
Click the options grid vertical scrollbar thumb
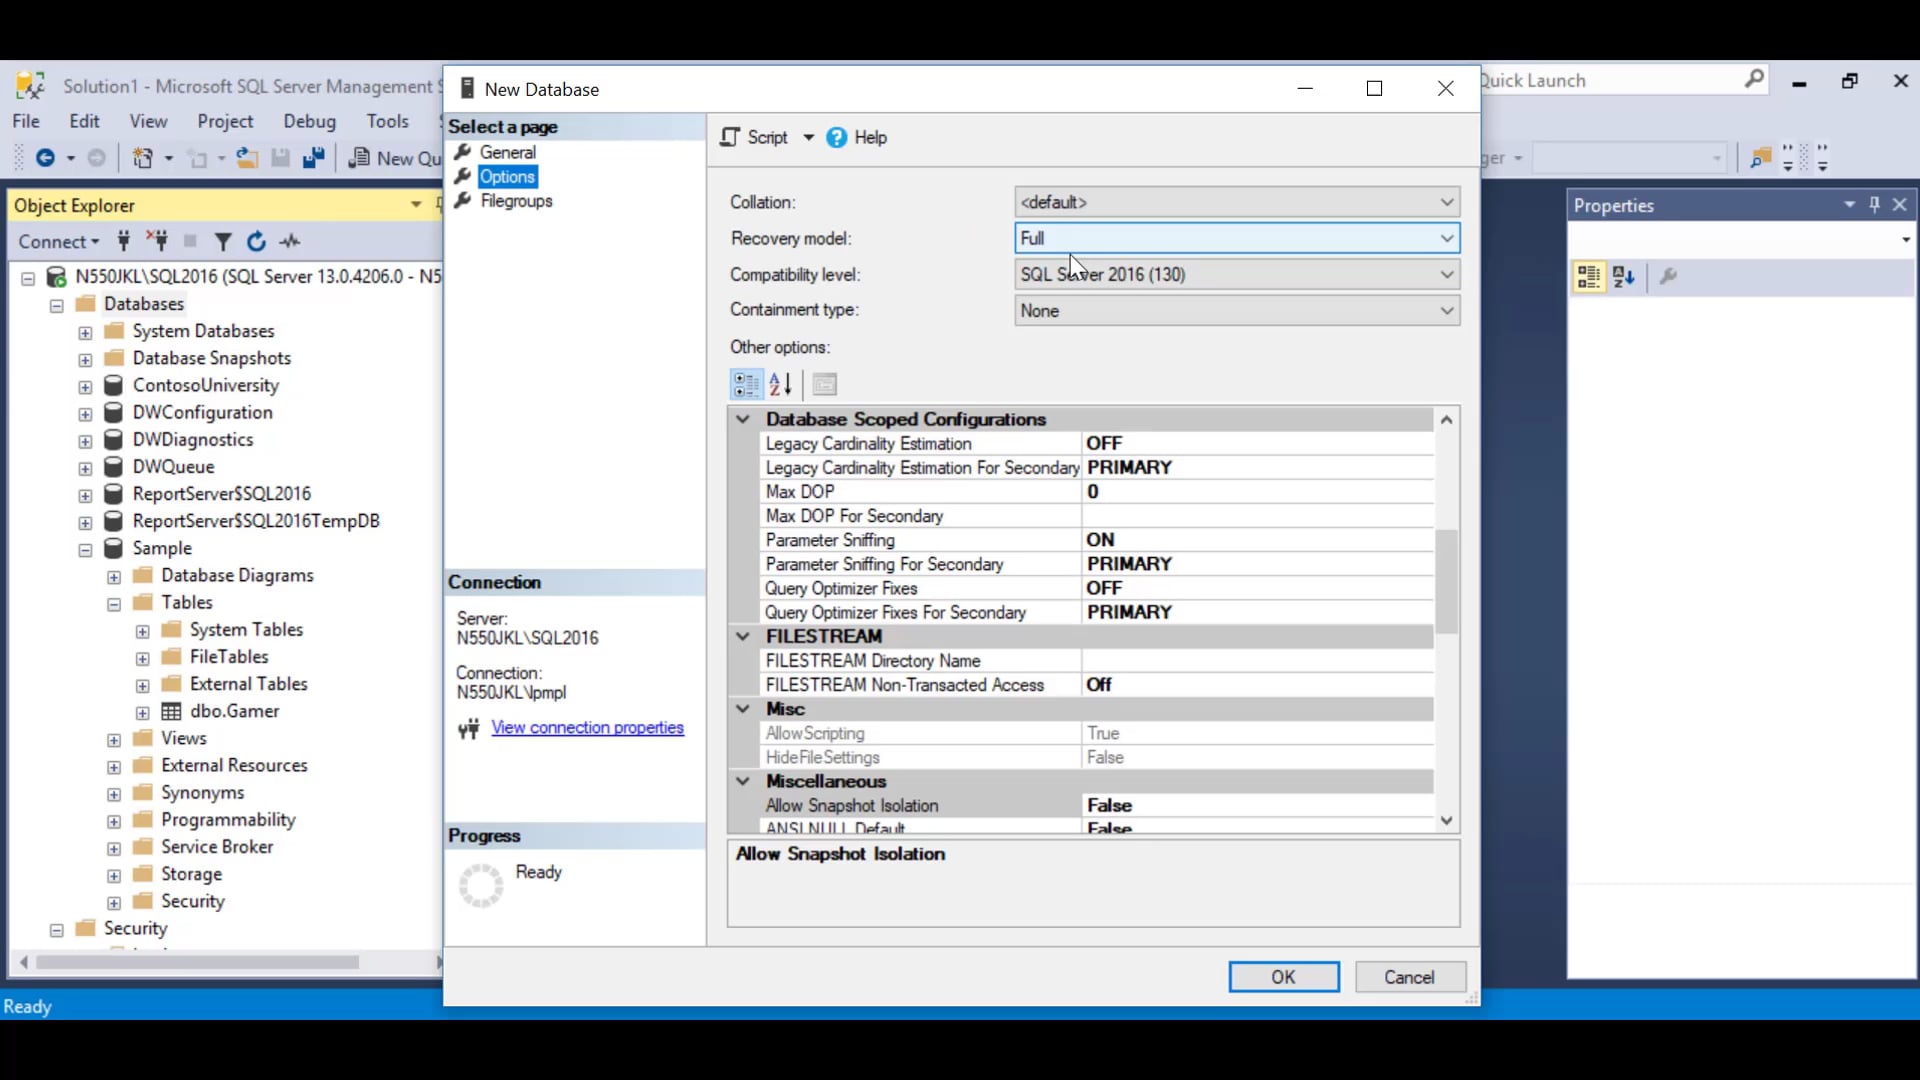pos(1446,580)
